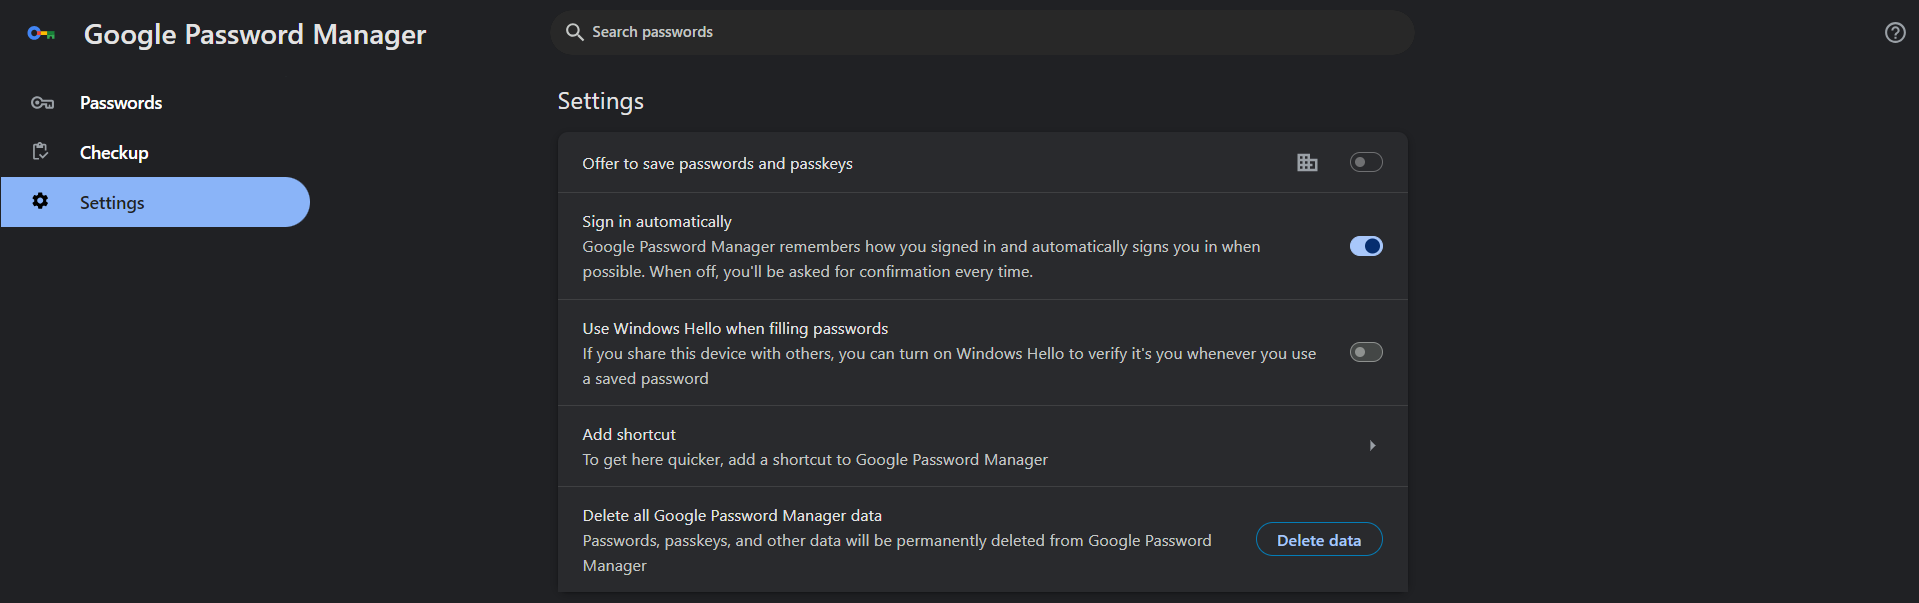This screenshot has width=1919, height=603.
Task: Focus the Search passwords field
Action: click(980, 32)
